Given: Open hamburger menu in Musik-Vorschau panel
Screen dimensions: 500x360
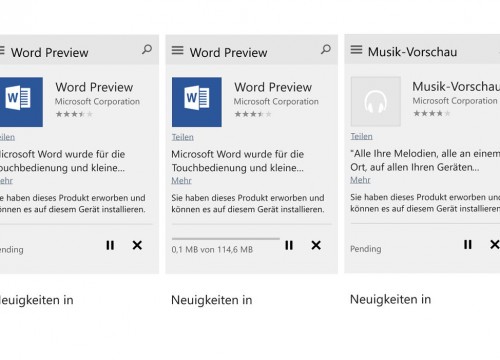Looking at the screenshot, I should pyautogui.click(x=356, y=50).
